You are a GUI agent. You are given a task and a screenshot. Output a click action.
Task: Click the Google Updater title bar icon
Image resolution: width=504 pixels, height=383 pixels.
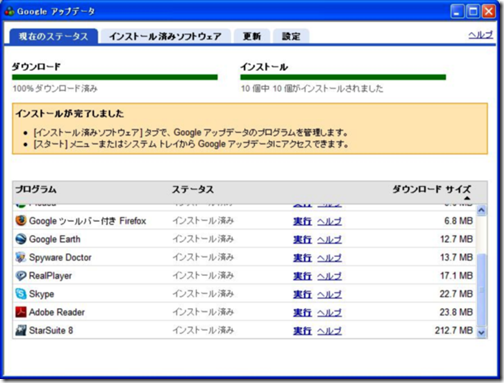(9, 11)
